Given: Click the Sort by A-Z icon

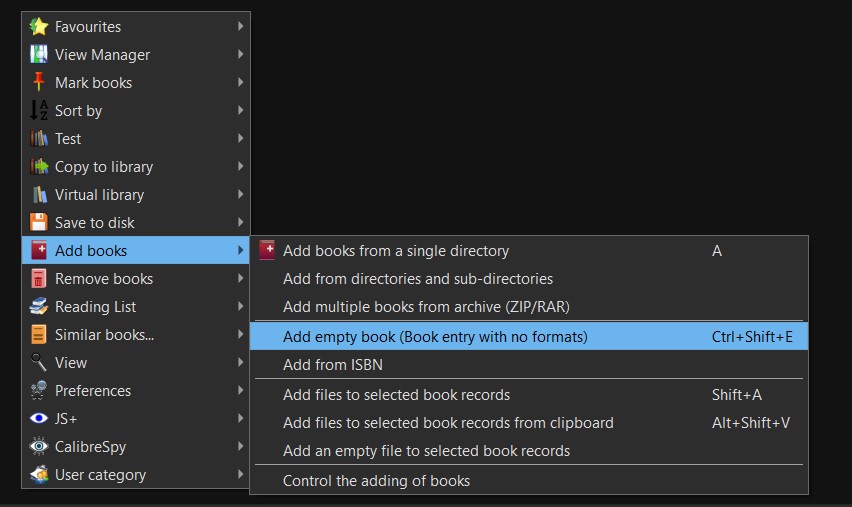Looking at the screenshot, I should point(39,111).
